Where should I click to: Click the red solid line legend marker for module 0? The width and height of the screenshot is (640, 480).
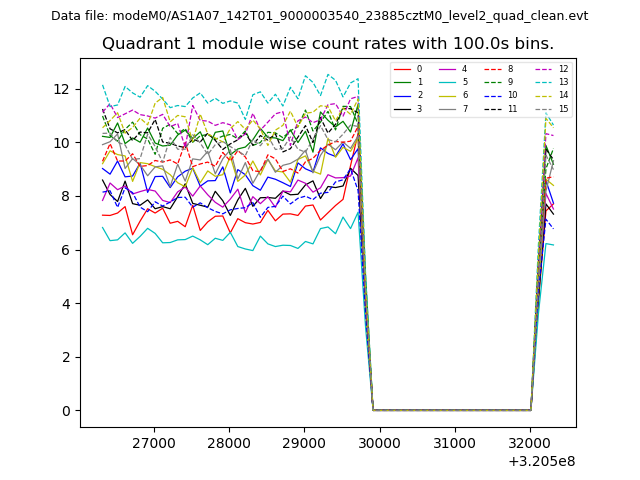point(402,69)
